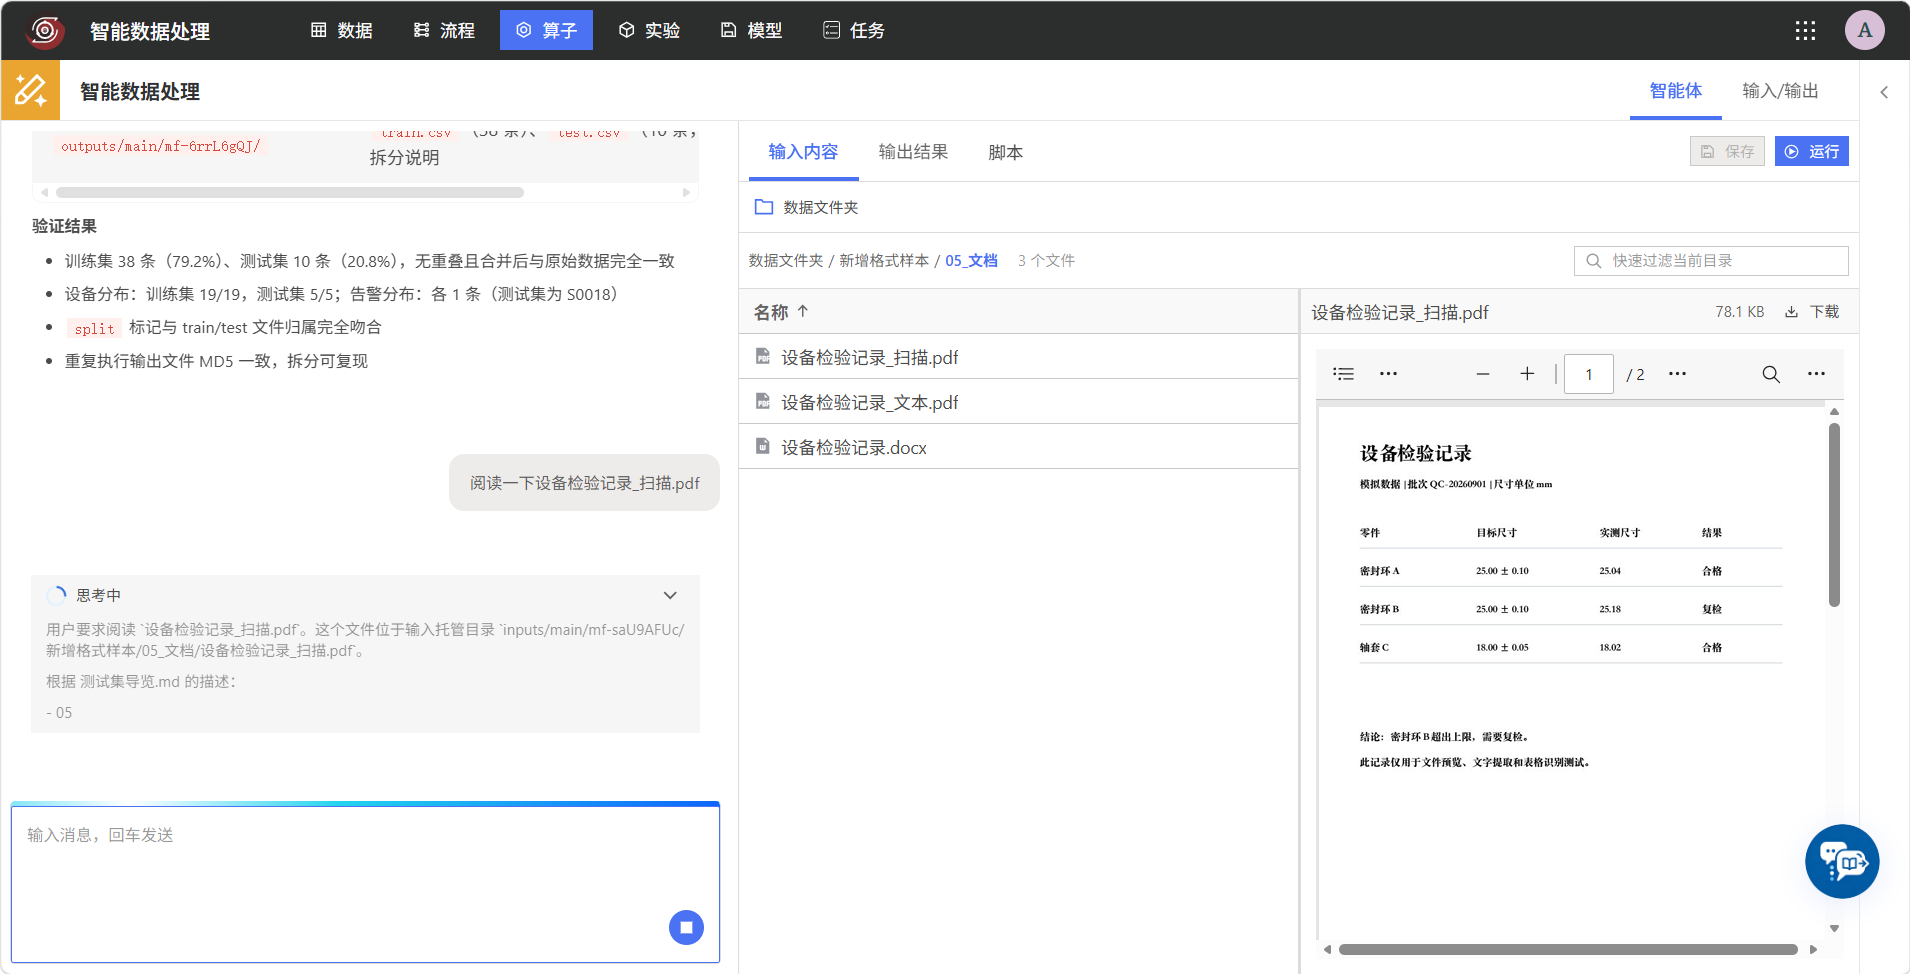1910x974 pixels.
Task: Click the message input box
Action: tap(365, 885)
